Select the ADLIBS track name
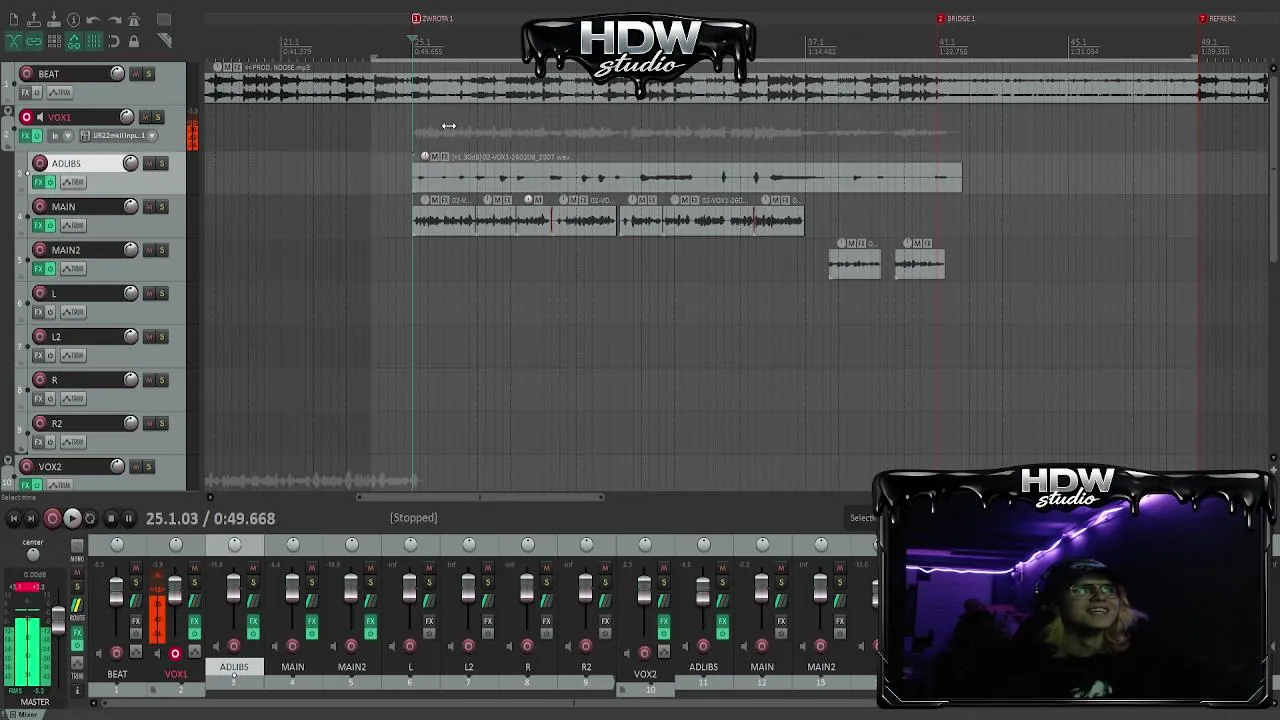Image resolution: width=1280 pixels, height=720 pixels. click(x=66, y=163)
